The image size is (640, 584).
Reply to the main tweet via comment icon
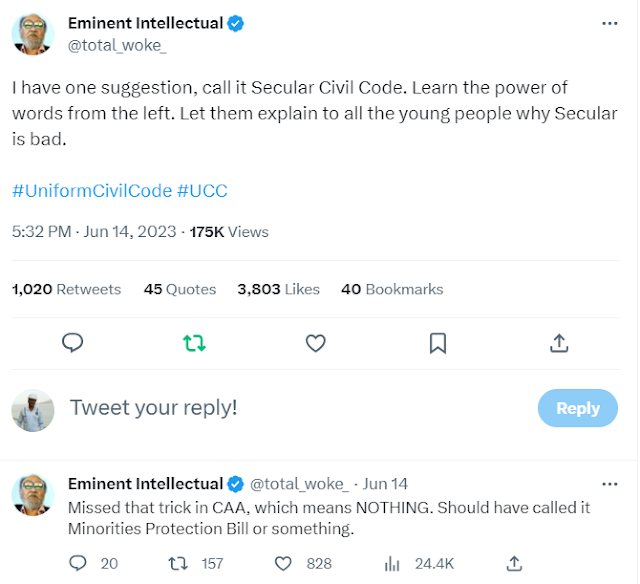click(x=72, y=344)
